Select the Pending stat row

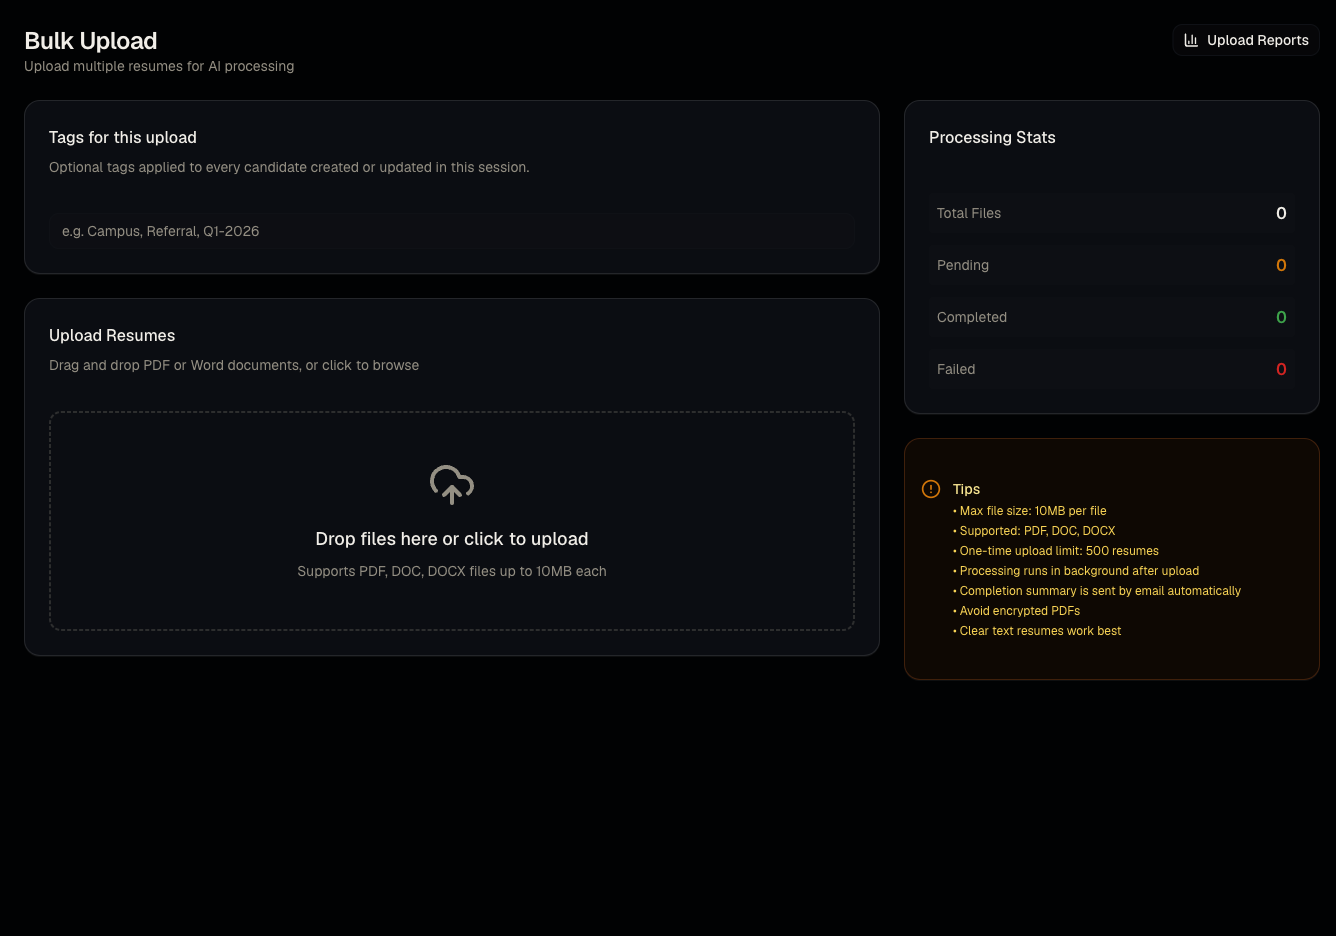point(1112,265)
